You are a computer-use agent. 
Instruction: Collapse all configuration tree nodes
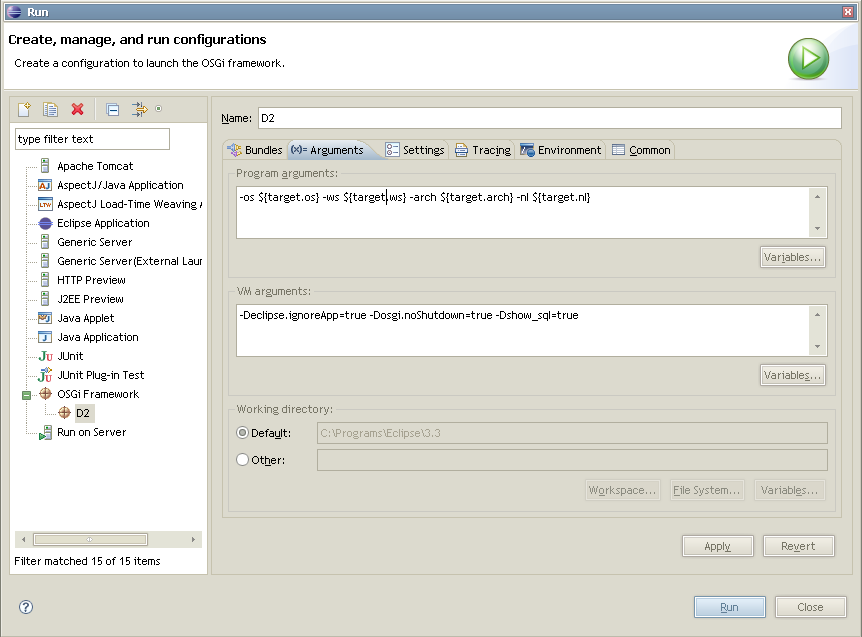(x=113, y=109)
